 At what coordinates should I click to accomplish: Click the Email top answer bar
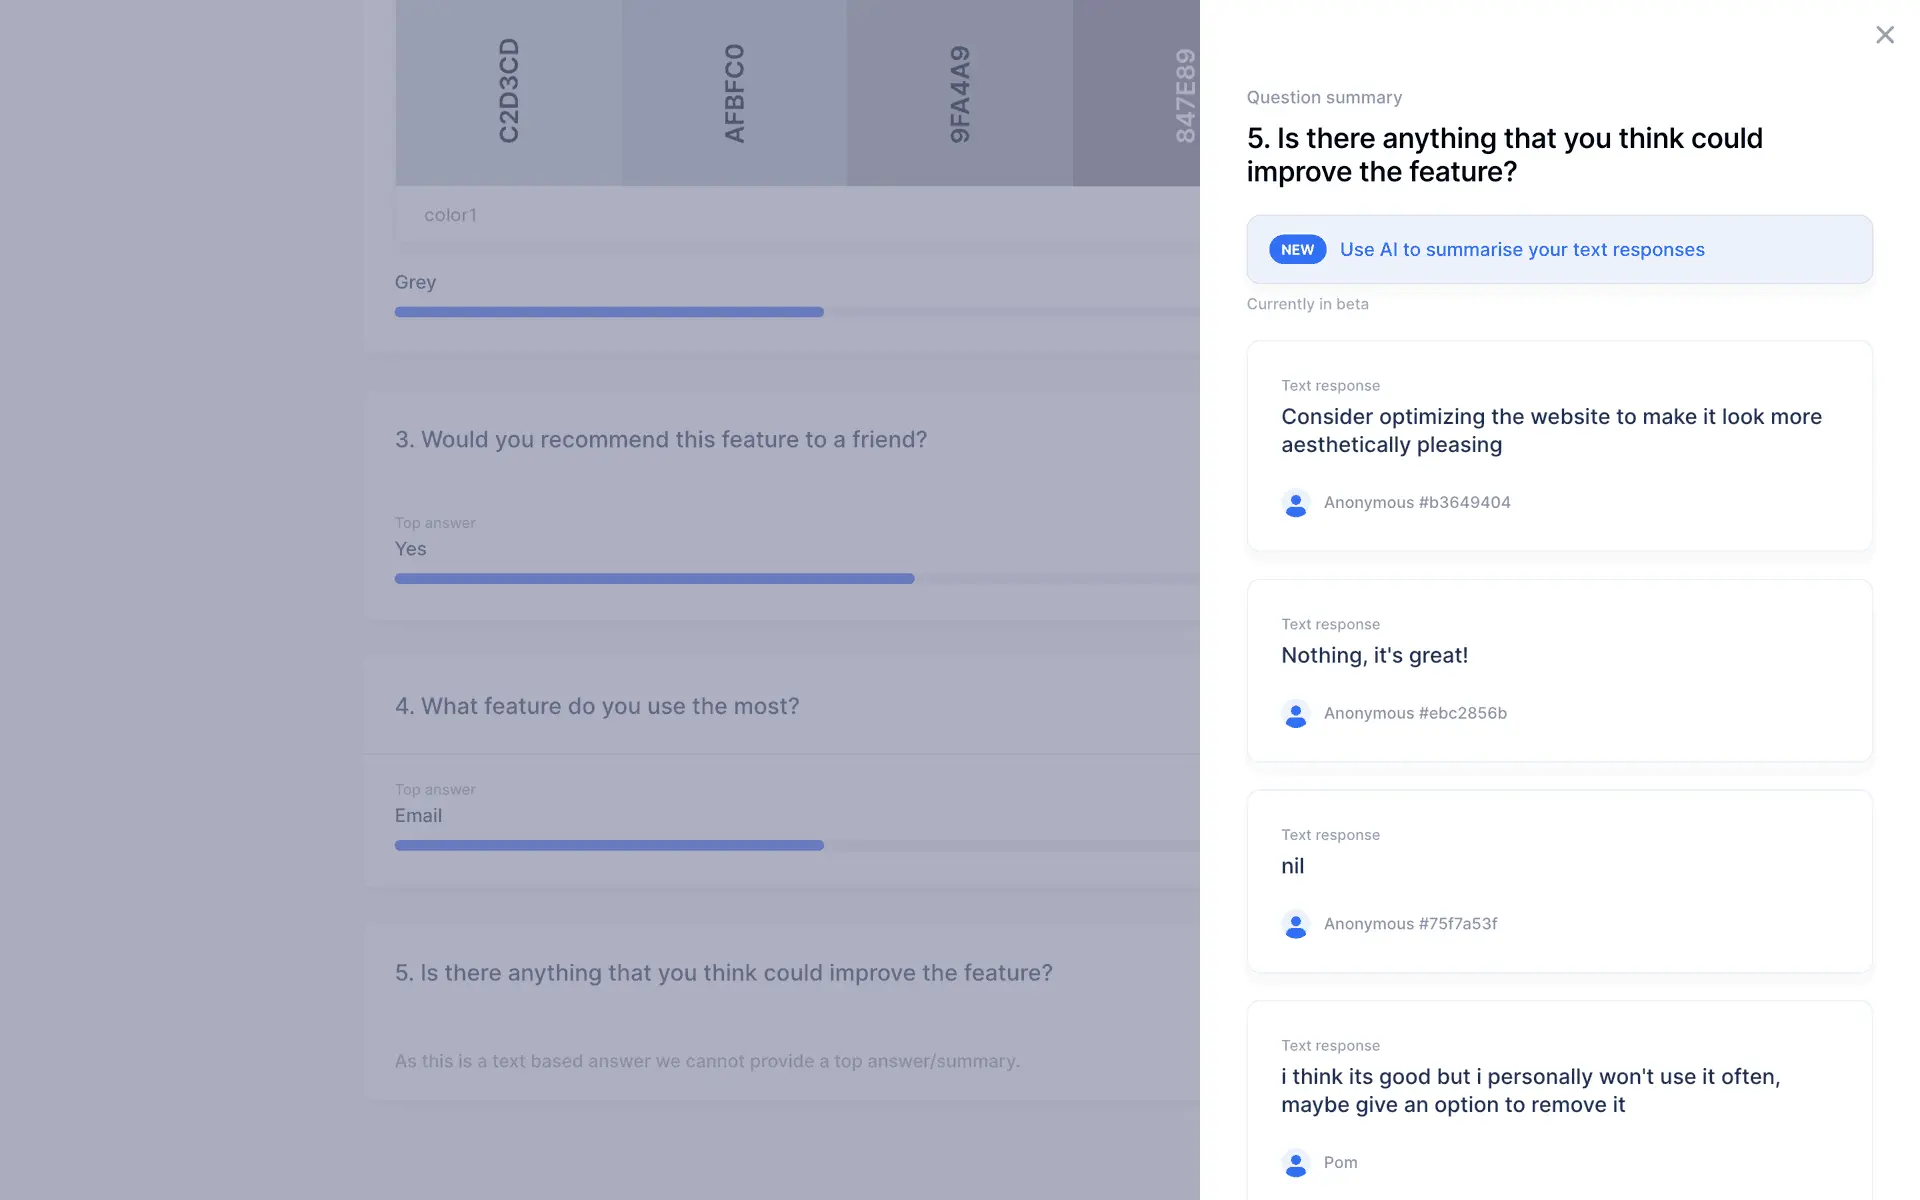[609, 846]
